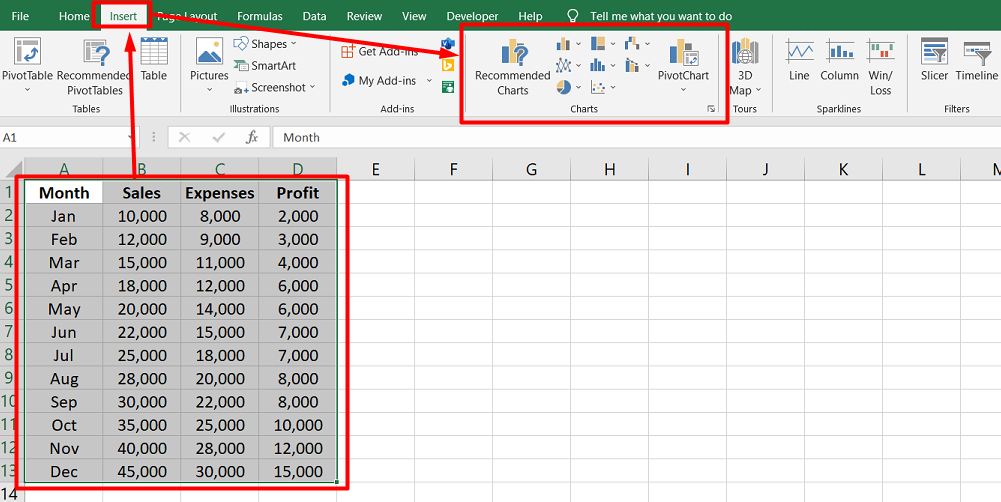Select the cell containing Dec

[64, 471]
